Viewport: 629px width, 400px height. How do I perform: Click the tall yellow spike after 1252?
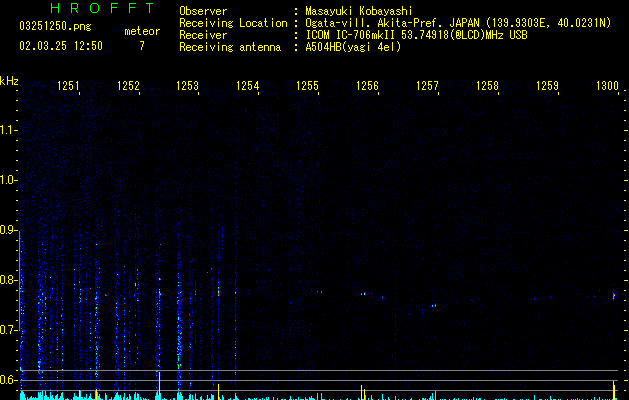(160, 386)
